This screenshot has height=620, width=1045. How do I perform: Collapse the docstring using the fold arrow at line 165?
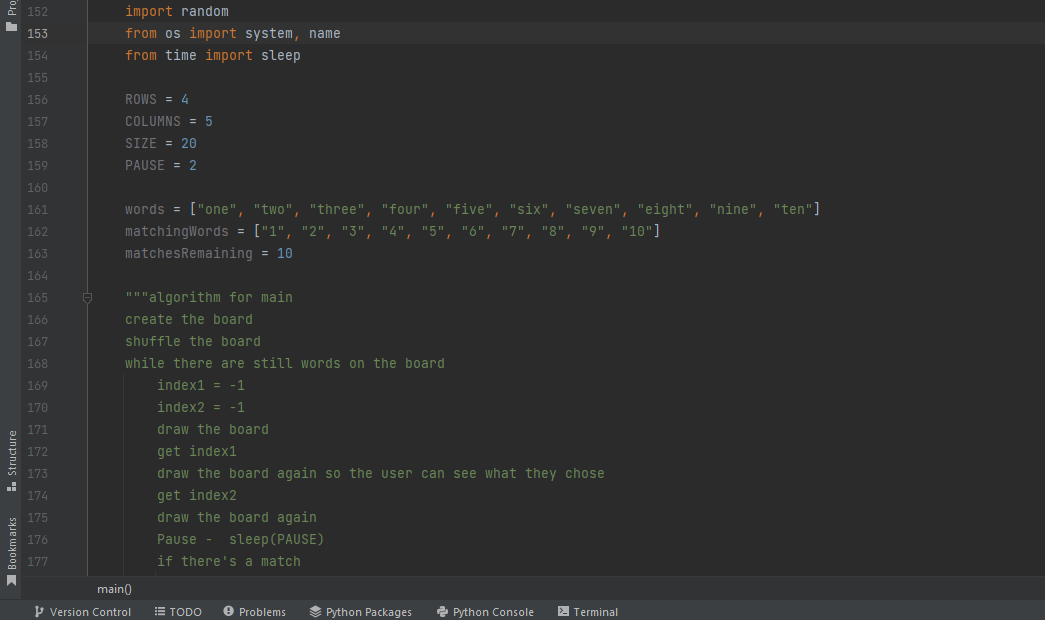click(87, 297)
